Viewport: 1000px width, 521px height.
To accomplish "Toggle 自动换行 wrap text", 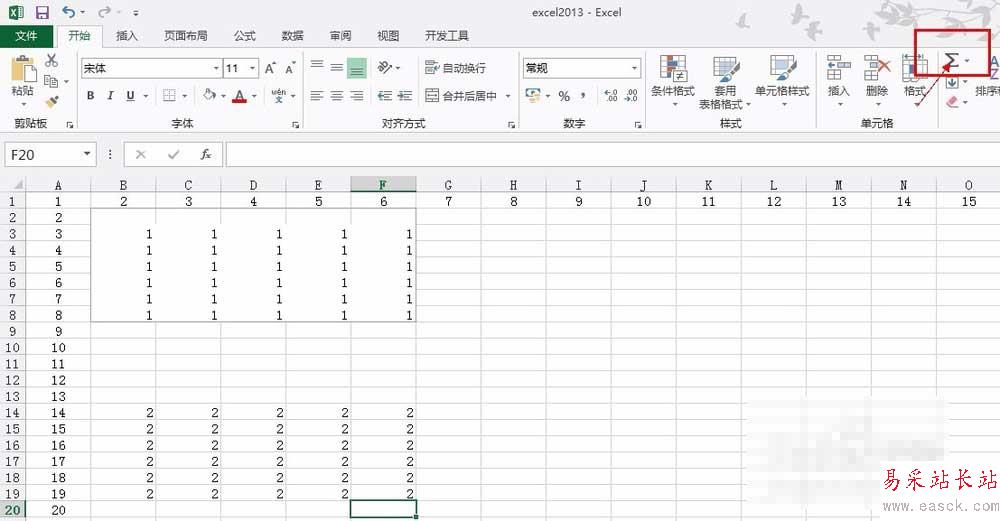I will click(455, 68).
